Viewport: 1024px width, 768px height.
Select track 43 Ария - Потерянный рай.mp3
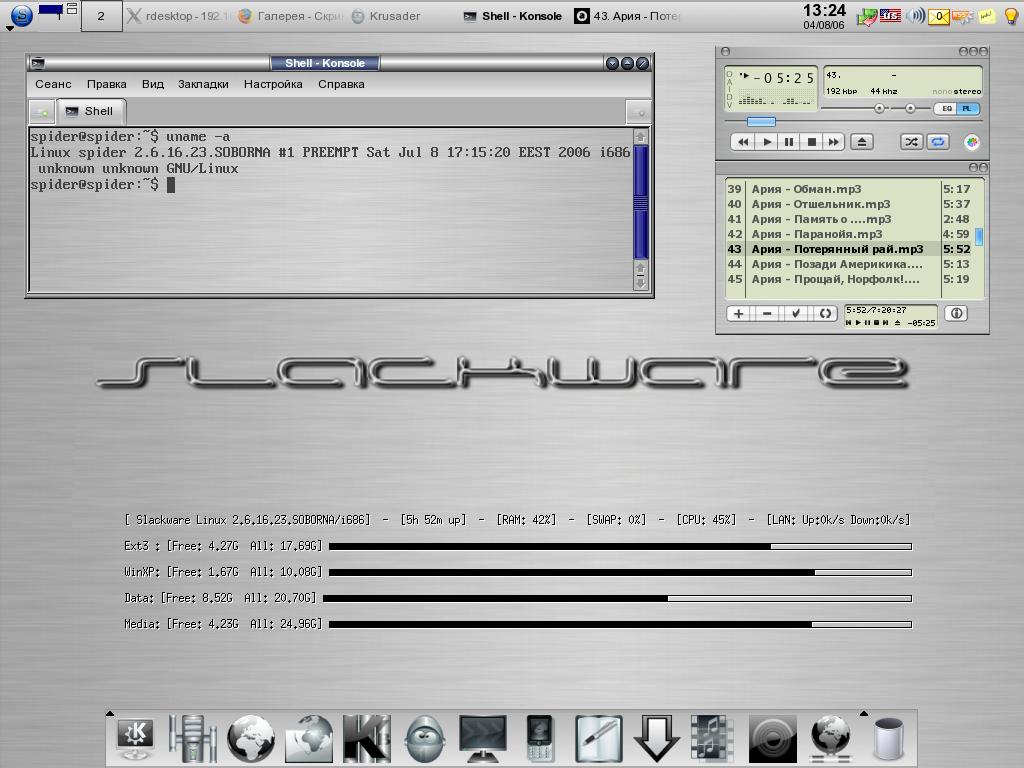[848, 249]
